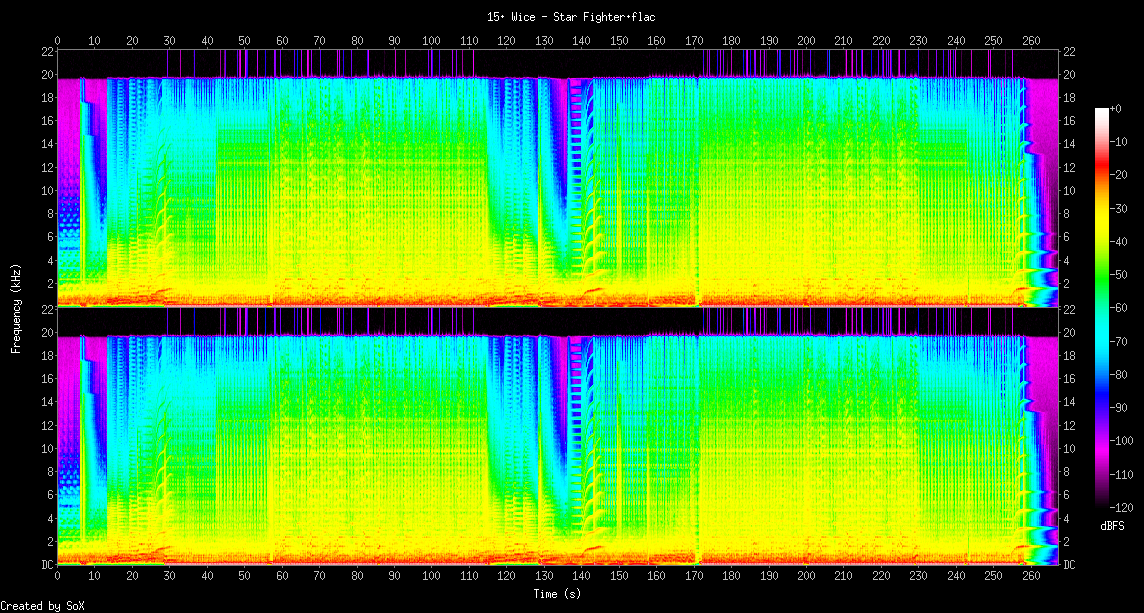The width and height of the screenshot is (1144, 613).
Task: Click the 130 tick on the top time axis
Action: pyautogui.click(x=544, y=41)
